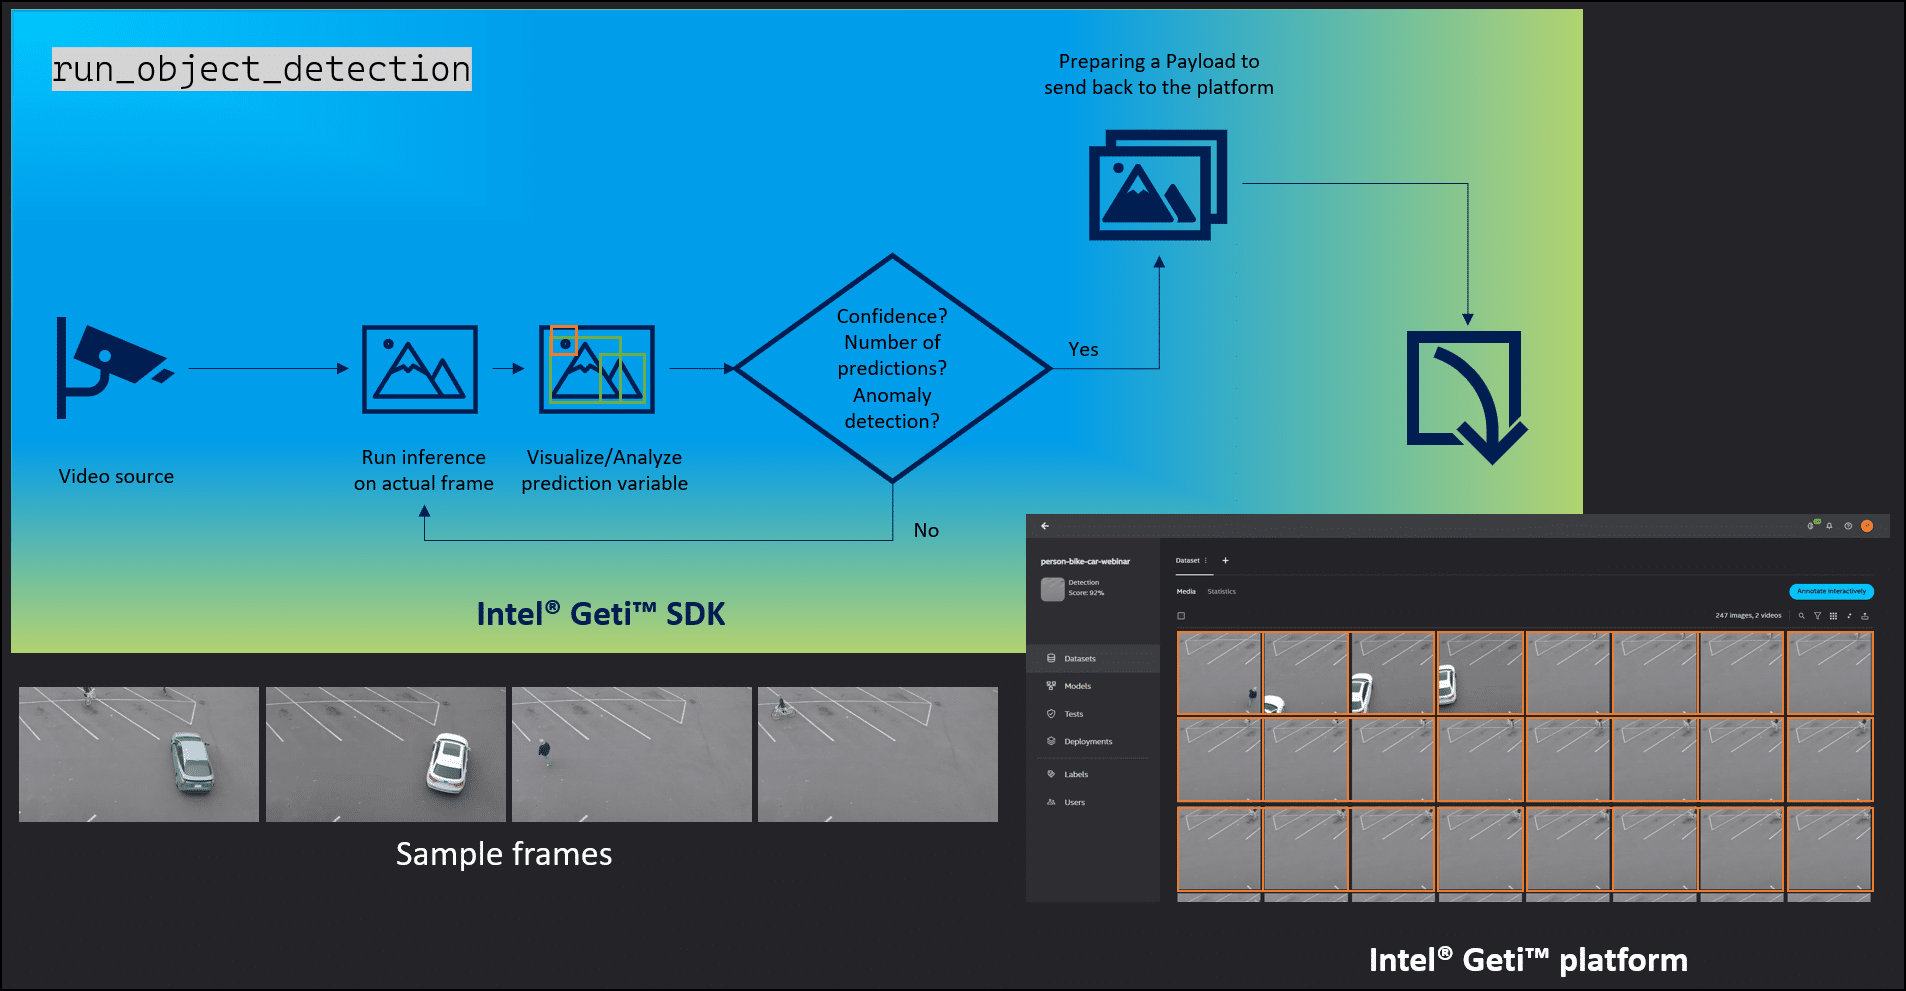Add a new dataset with the plus icon
This screenshot has height=991, width=1906.
(x=1225, y=561)
